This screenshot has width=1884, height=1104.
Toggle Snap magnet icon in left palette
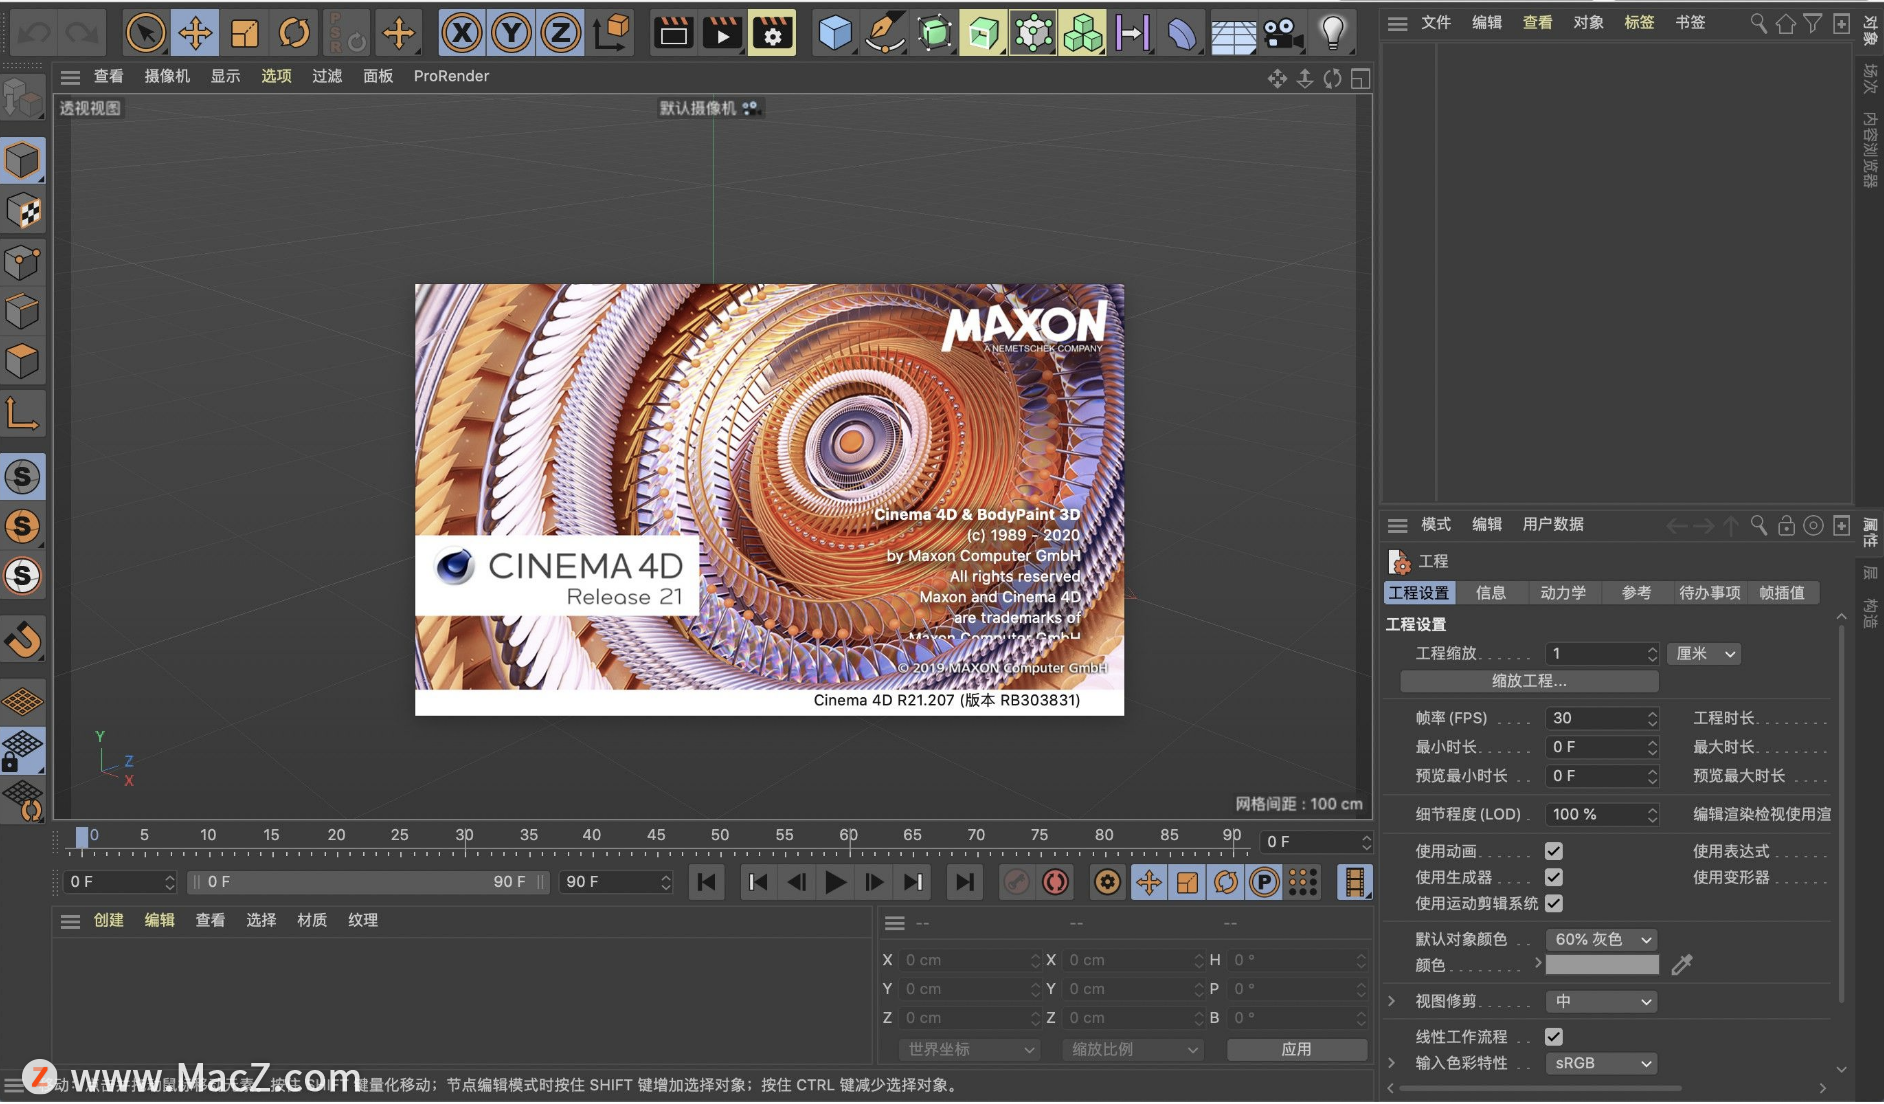point(23,639)
